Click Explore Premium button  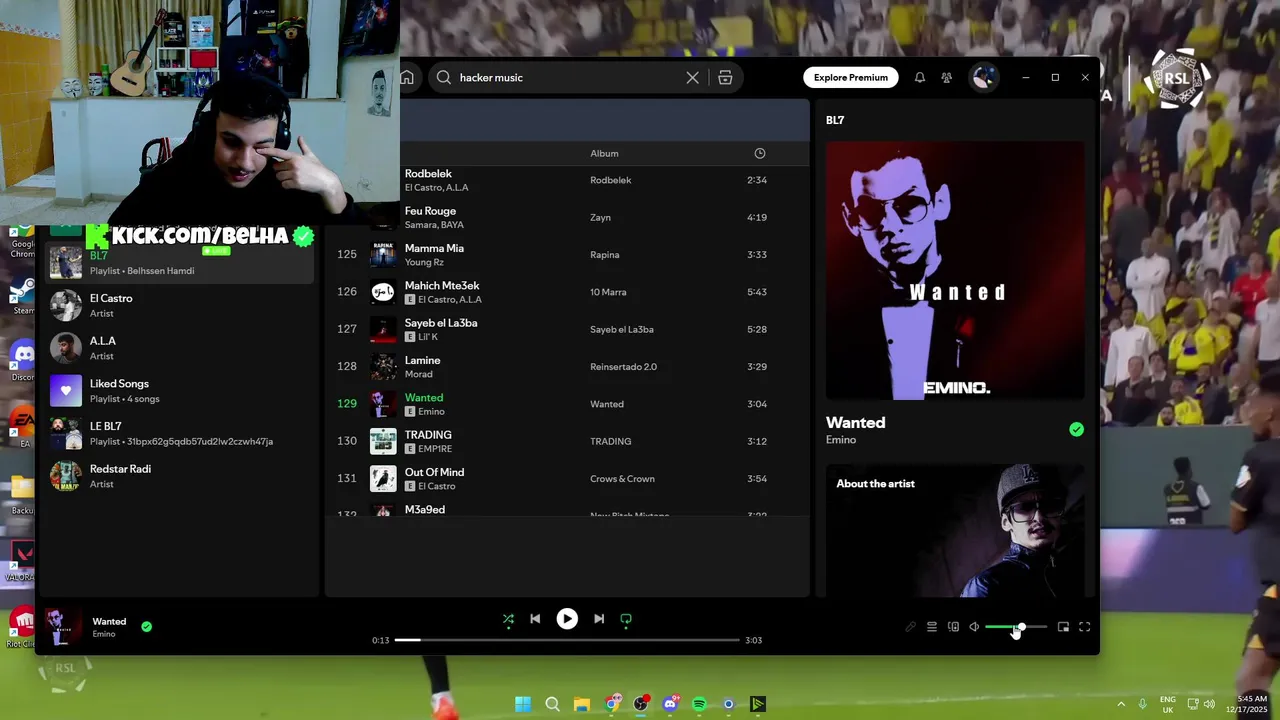tap(851, 77)
